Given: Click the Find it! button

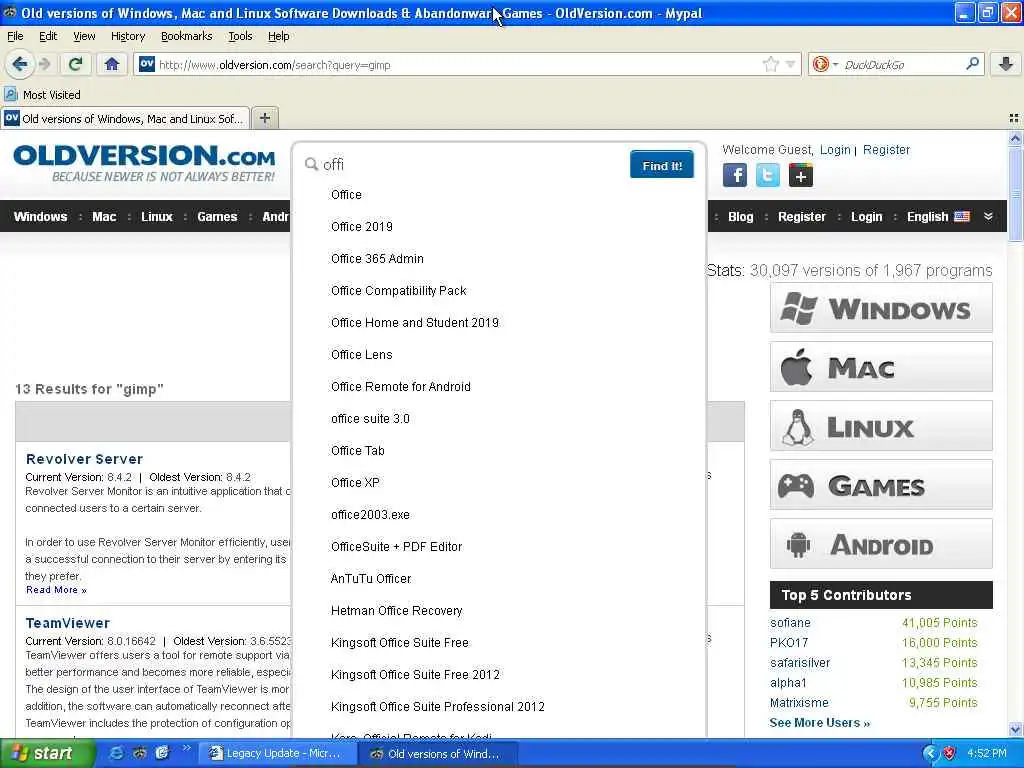Looking at the screenshot, I should (x=662, y=165).
